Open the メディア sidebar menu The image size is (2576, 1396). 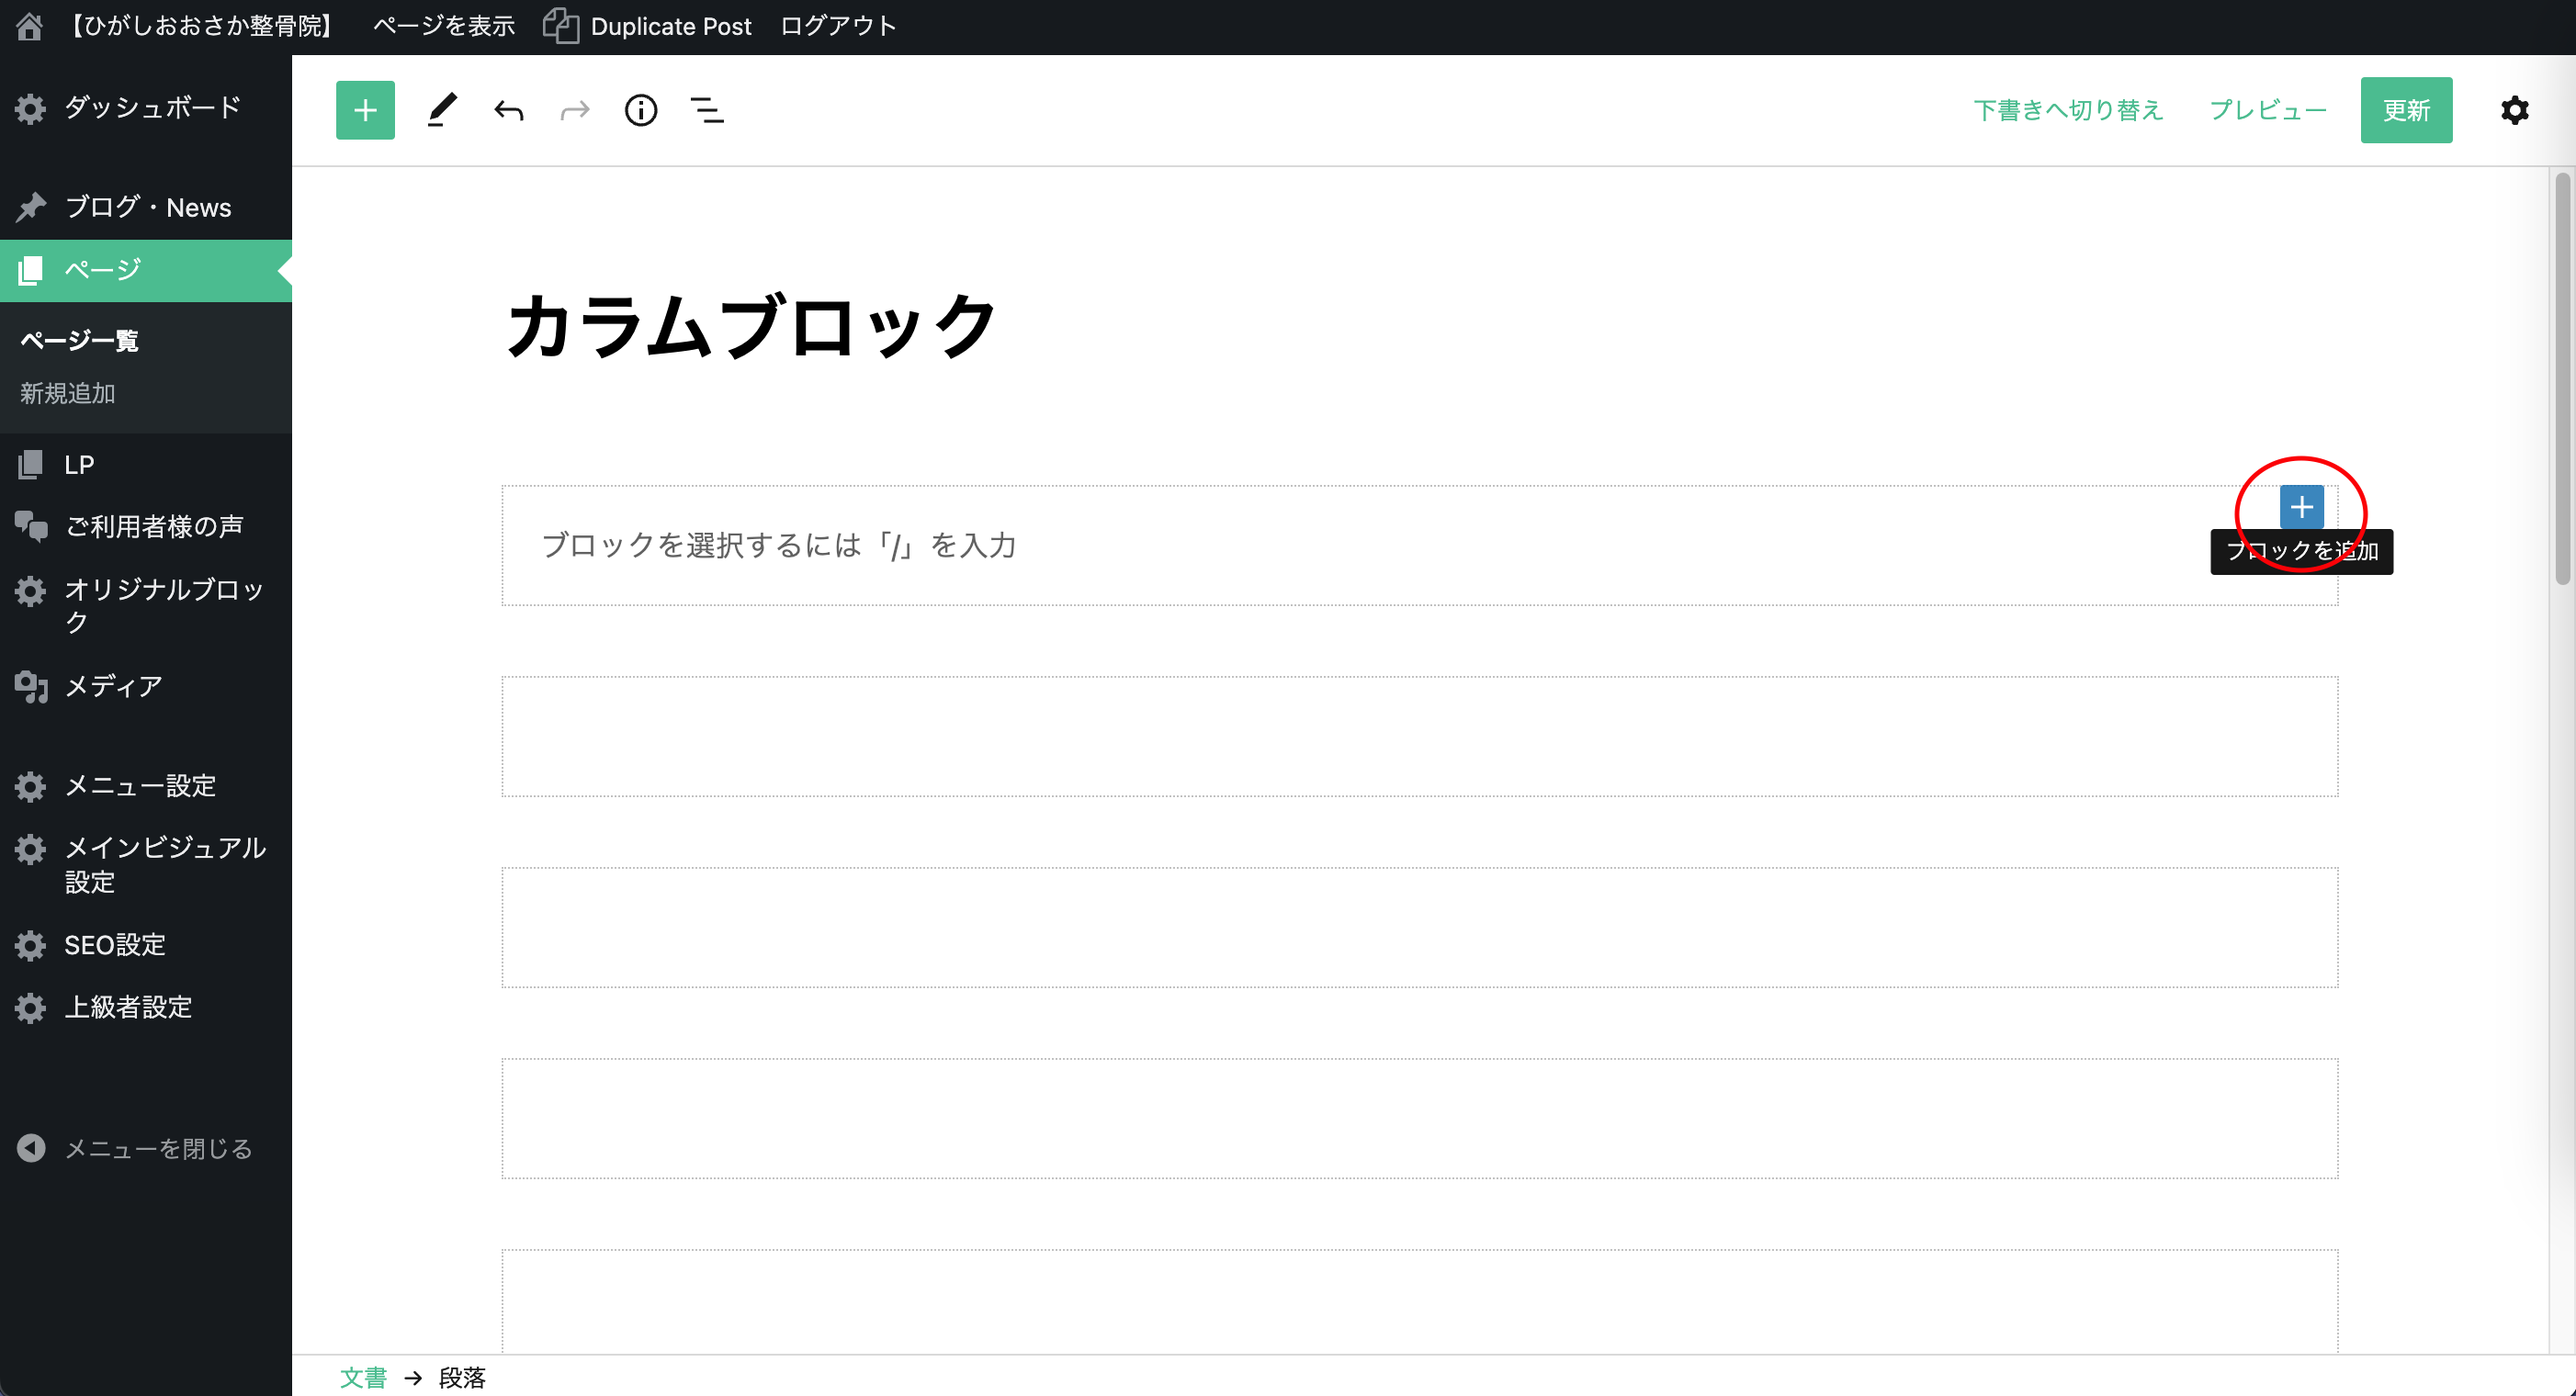[112, 686]
